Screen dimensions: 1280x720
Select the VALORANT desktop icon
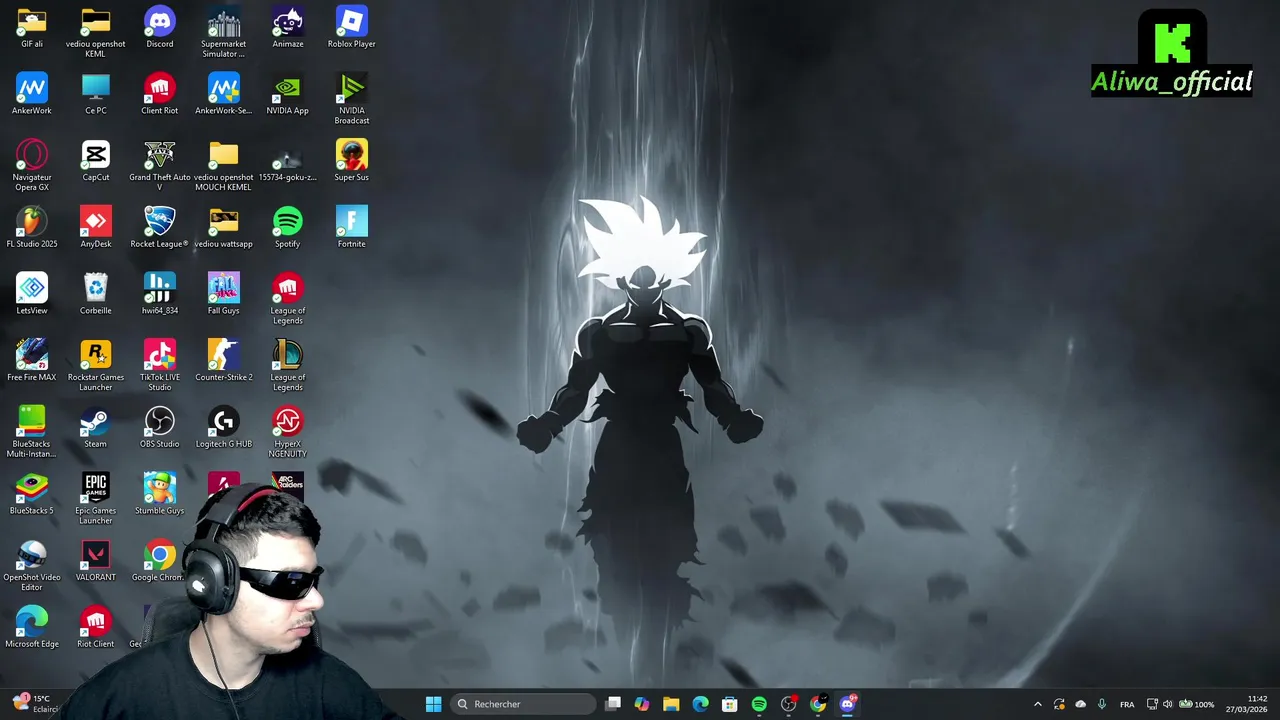point(96,561)
